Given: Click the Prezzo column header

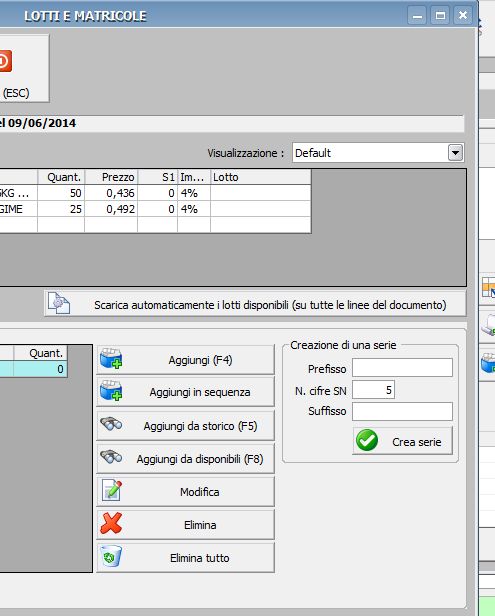Looking at the screenshot, I should pyautogui.click(x=111, y=177).
